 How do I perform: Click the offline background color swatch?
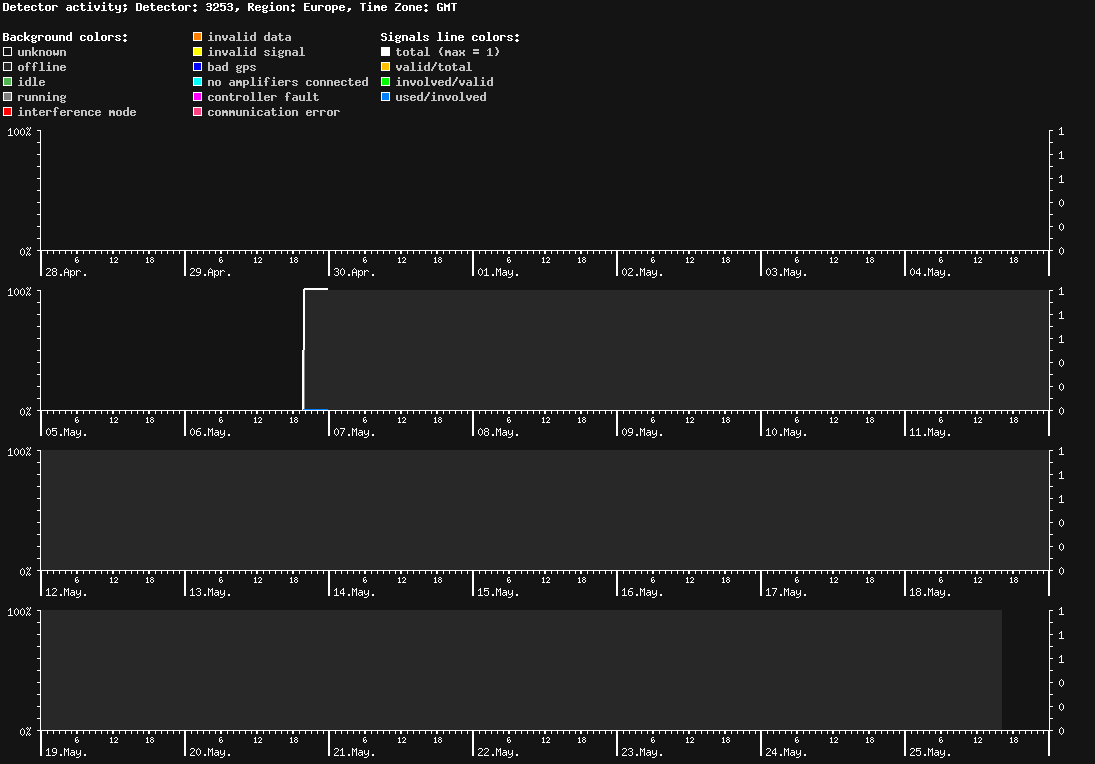(8, 67)
